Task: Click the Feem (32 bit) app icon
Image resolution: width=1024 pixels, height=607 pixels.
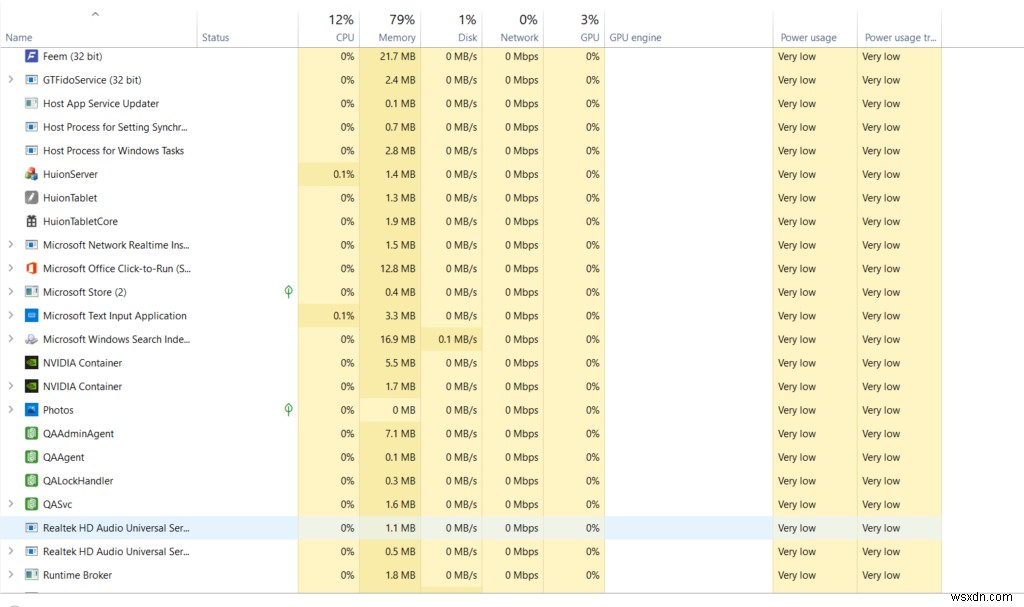Action: 30,56
